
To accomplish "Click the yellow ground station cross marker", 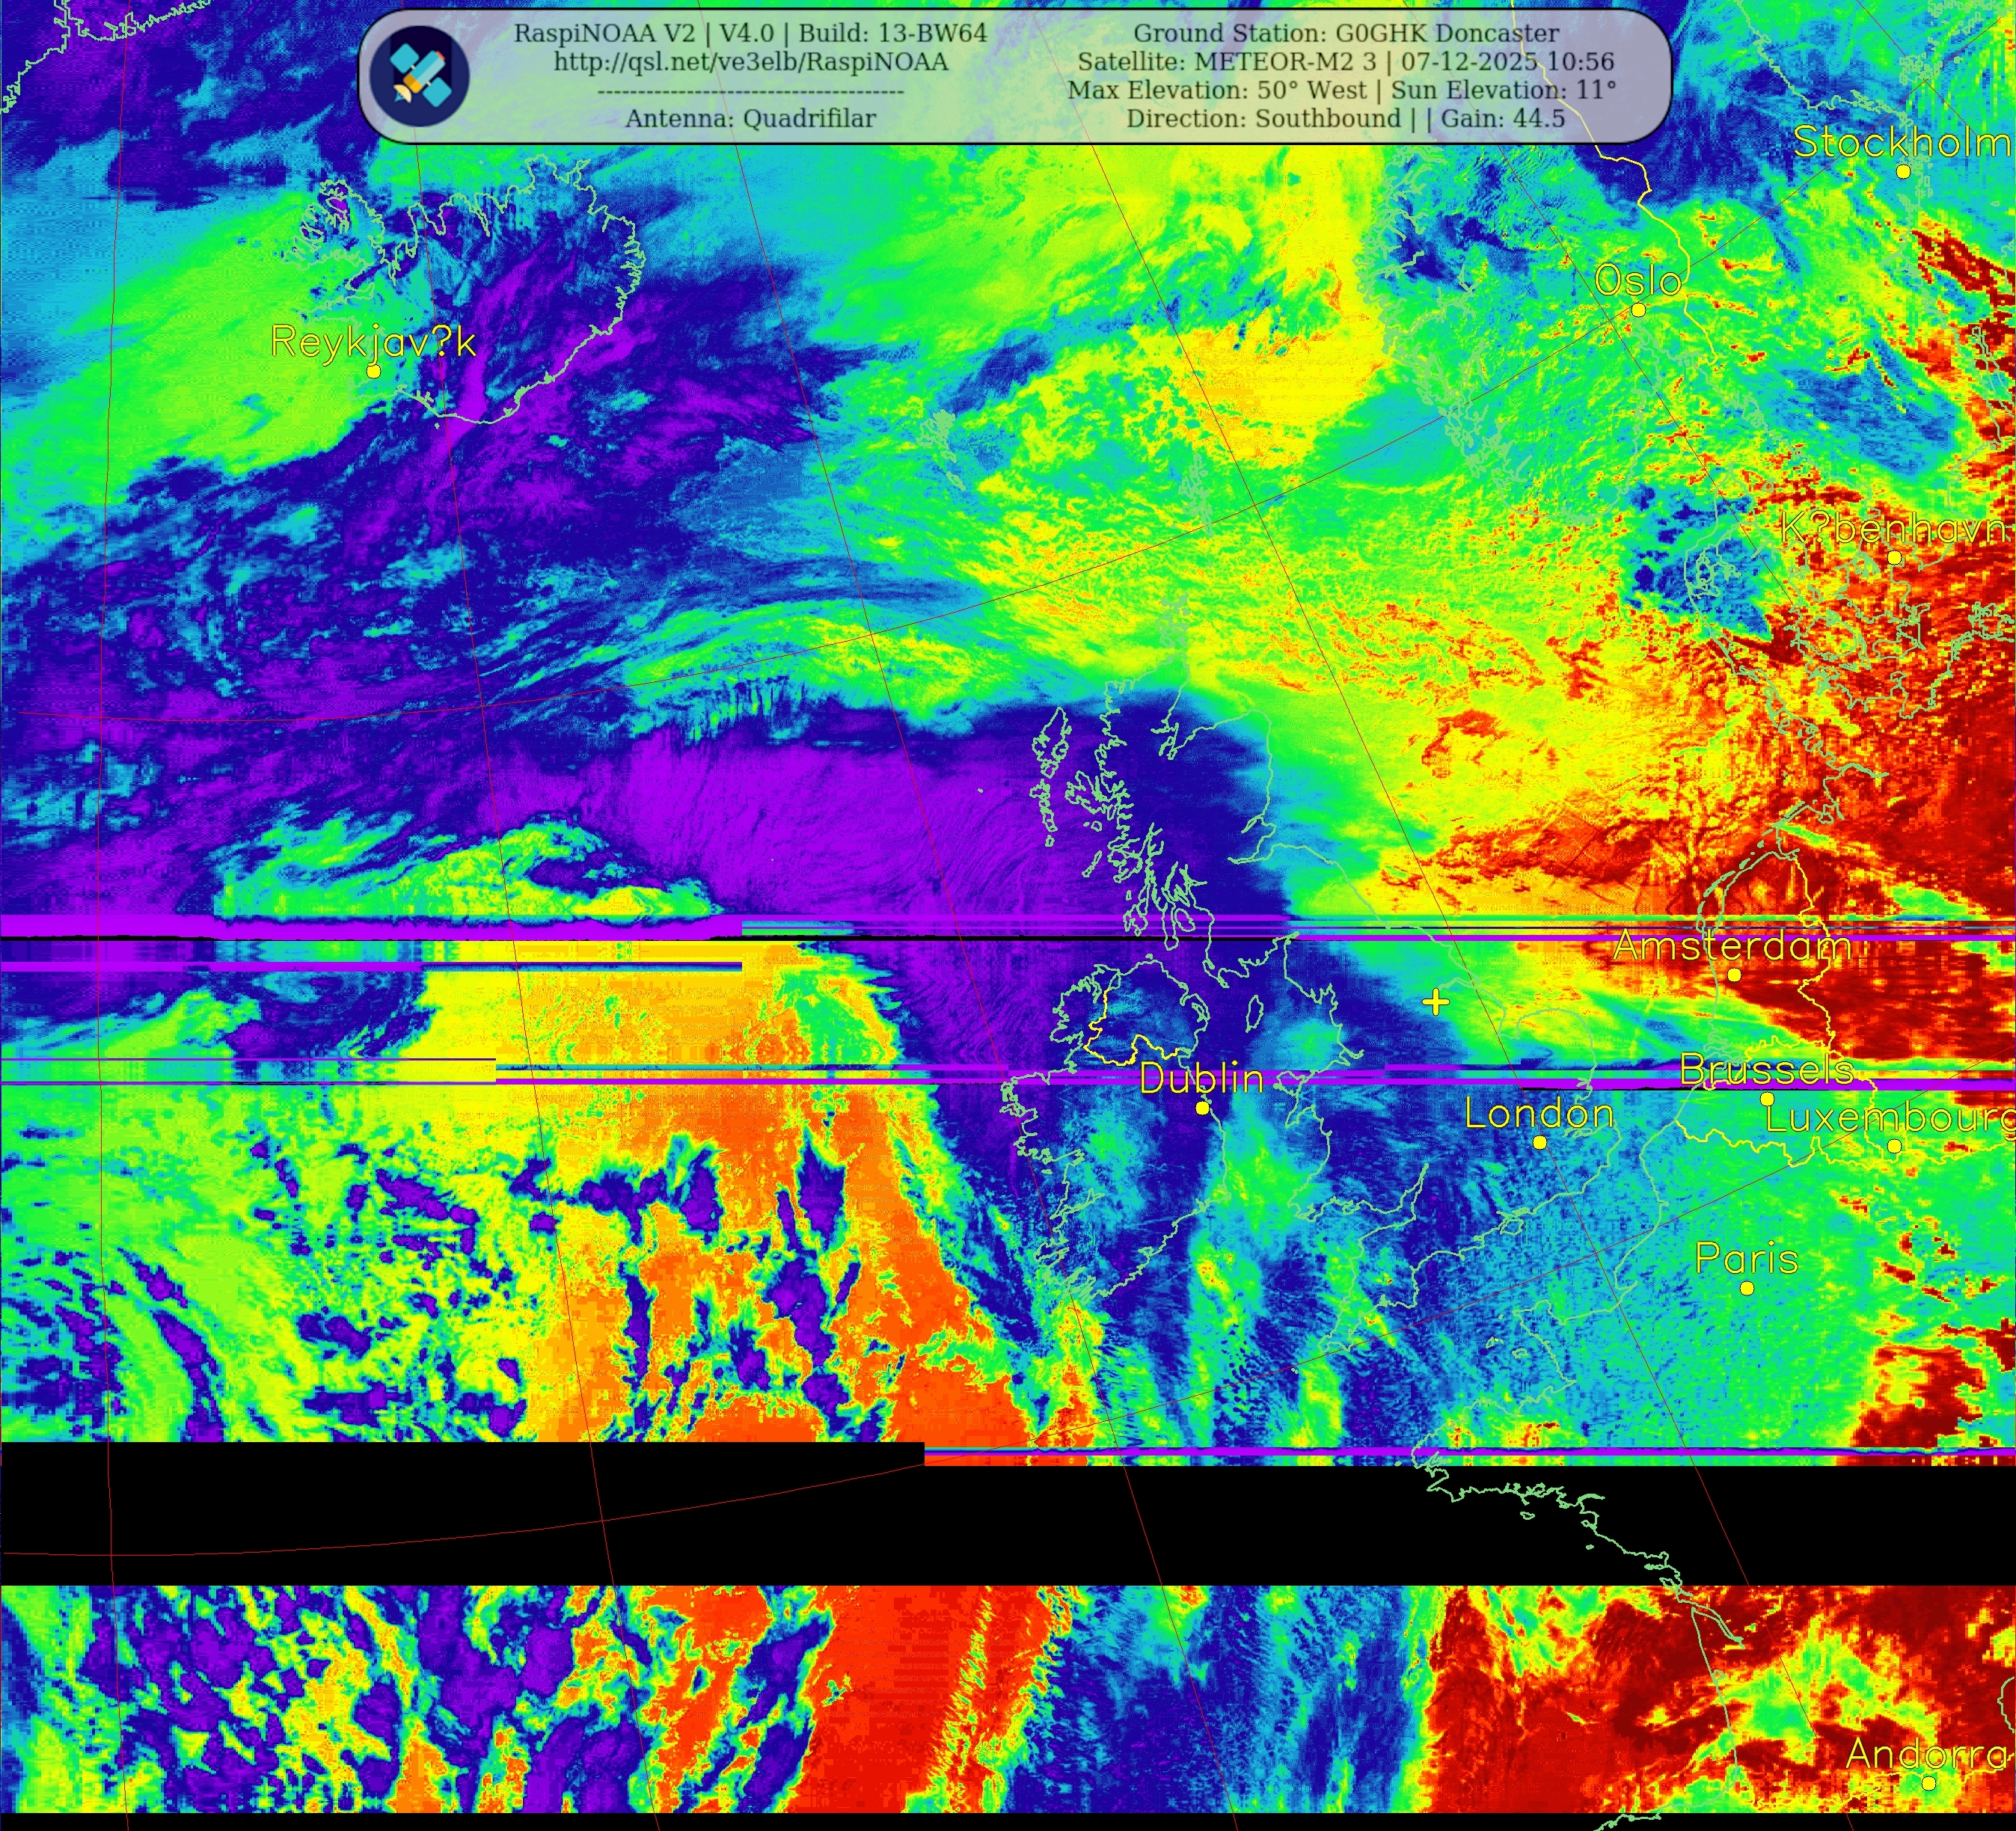I will (x=1436, y=1002).
